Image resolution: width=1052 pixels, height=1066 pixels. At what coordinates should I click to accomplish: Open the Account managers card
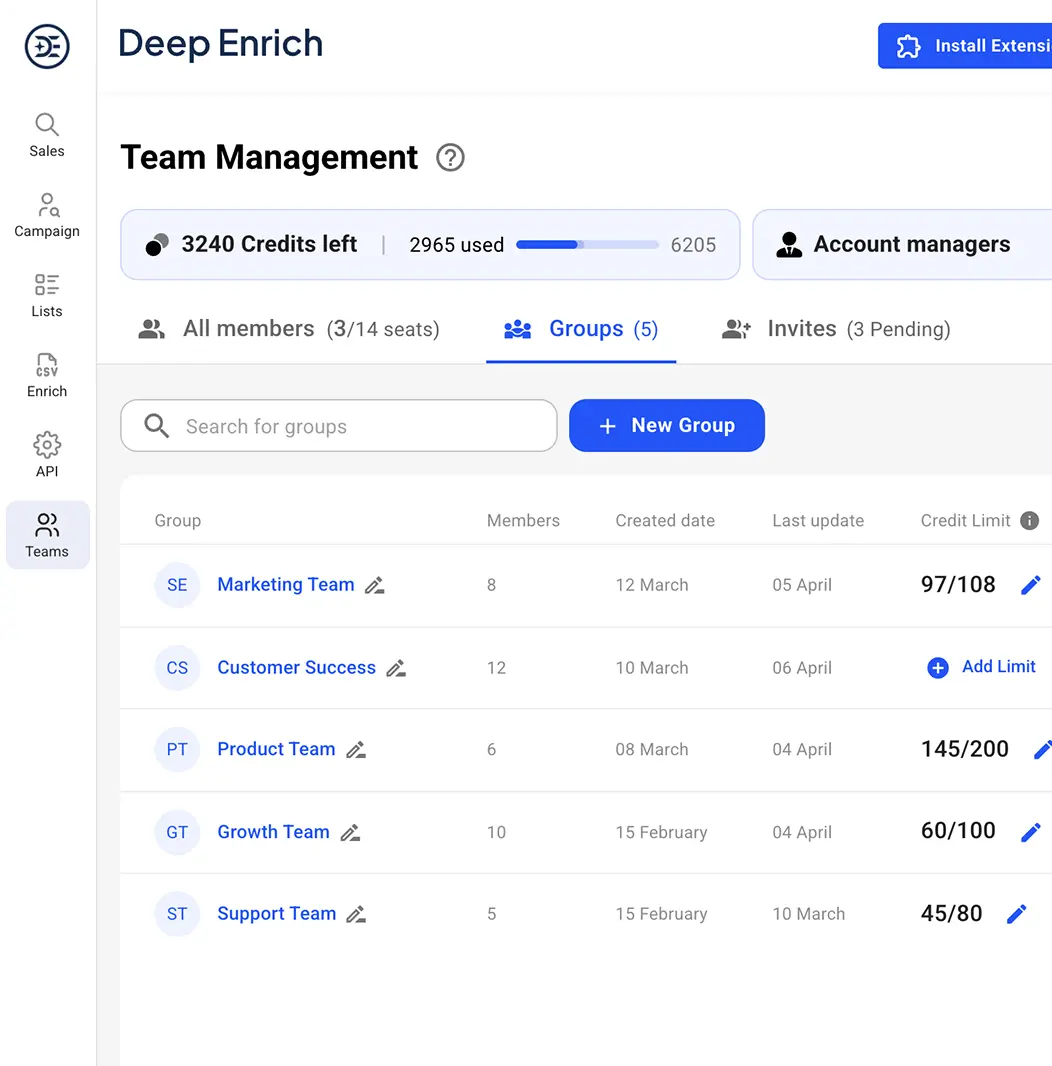point(902,245)
